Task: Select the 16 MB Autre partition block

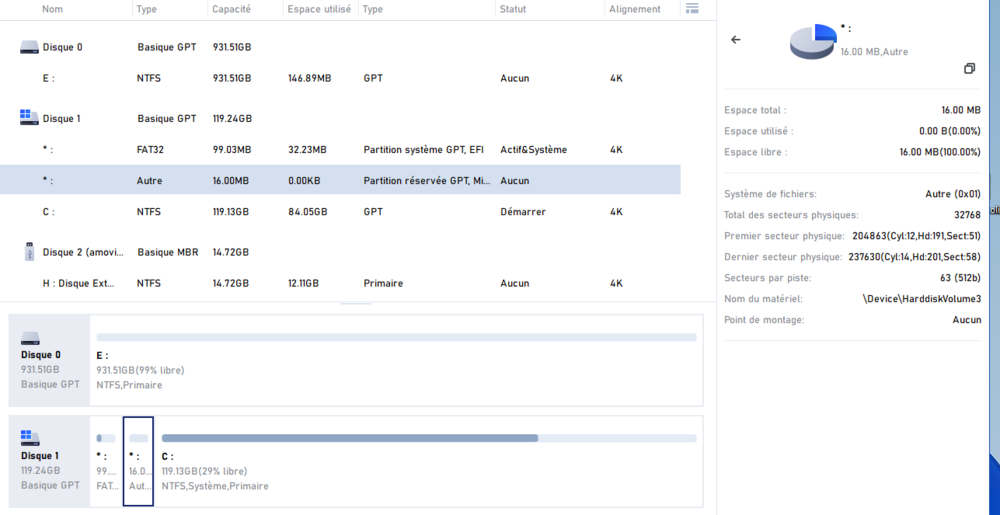Action: pyautogui.click(x=138, y=461)
